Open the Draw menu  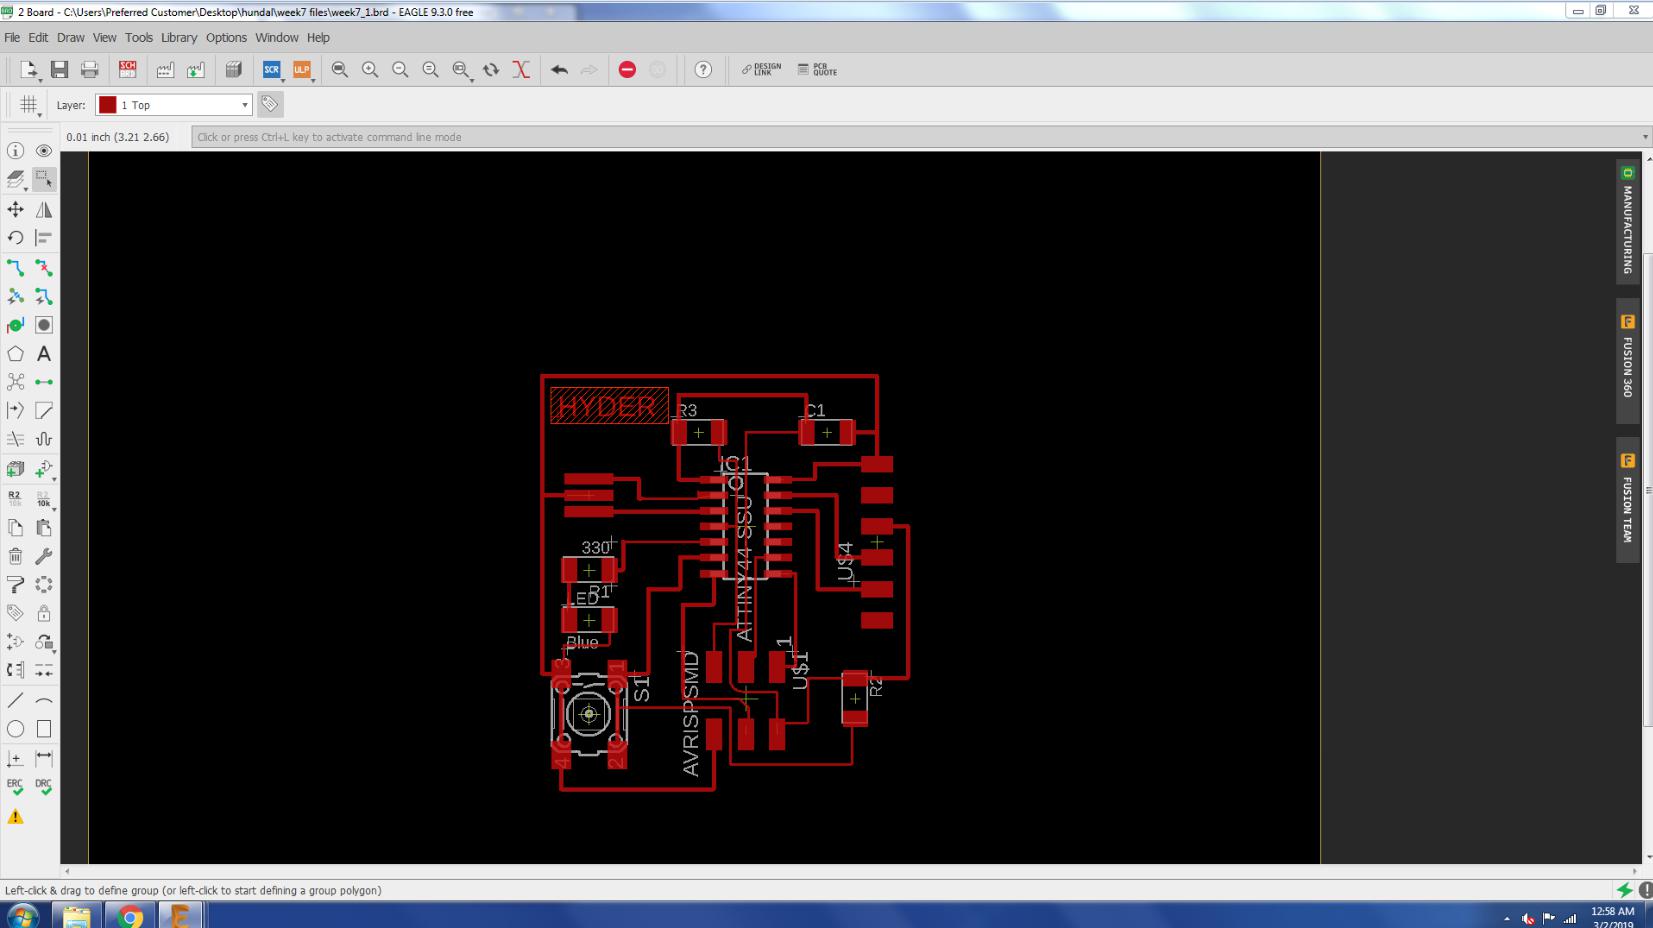pos(70,38)
